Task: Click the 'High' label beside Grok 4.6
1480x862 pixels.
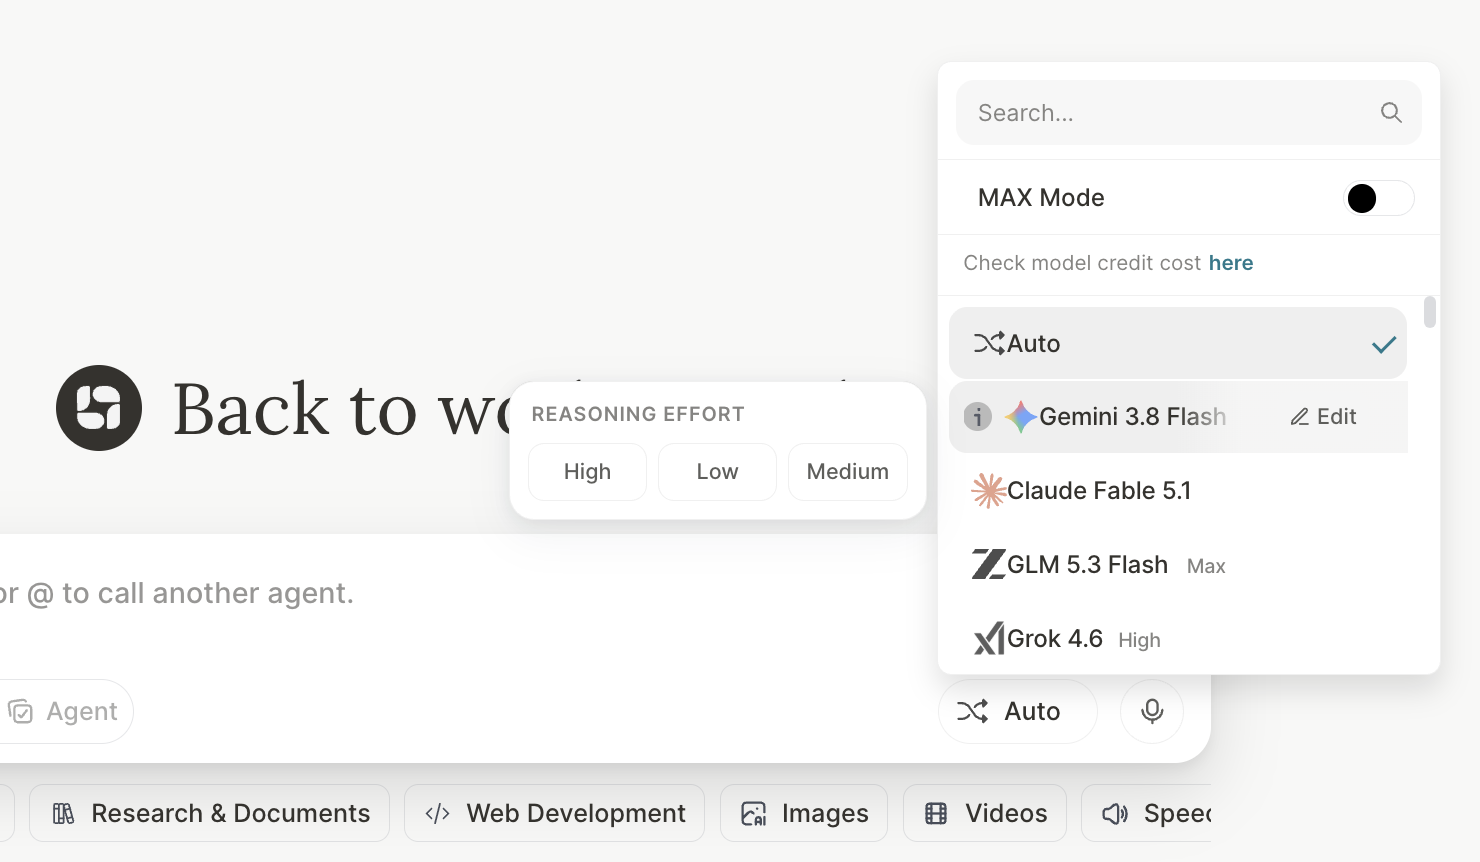Action: click(x=1139, y=640)
